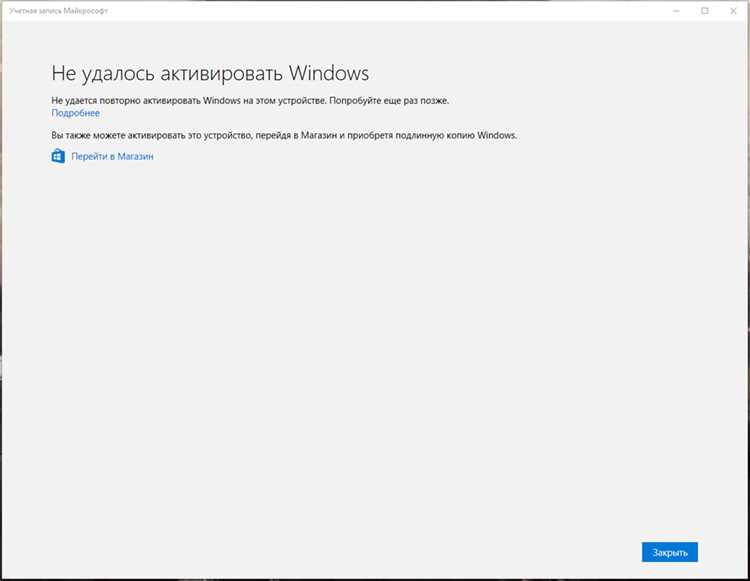The image size is (750, 581).
Task: Select the heading Не удалось активировать Windows
Action: [x=210, y=74]
